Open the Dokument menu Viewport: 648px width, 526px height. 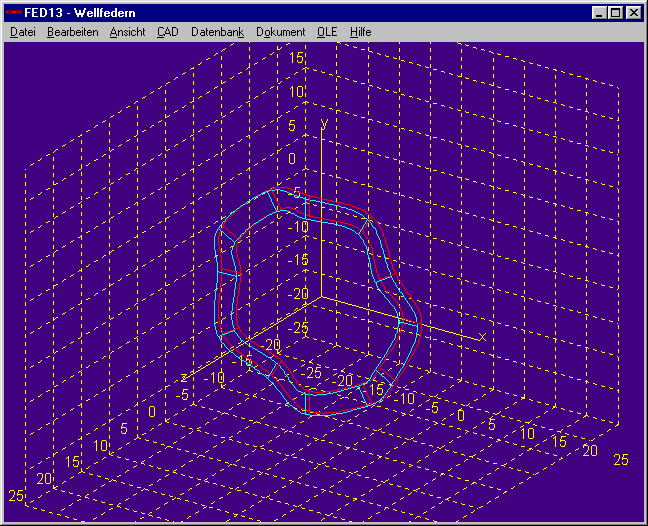[280, 32]
